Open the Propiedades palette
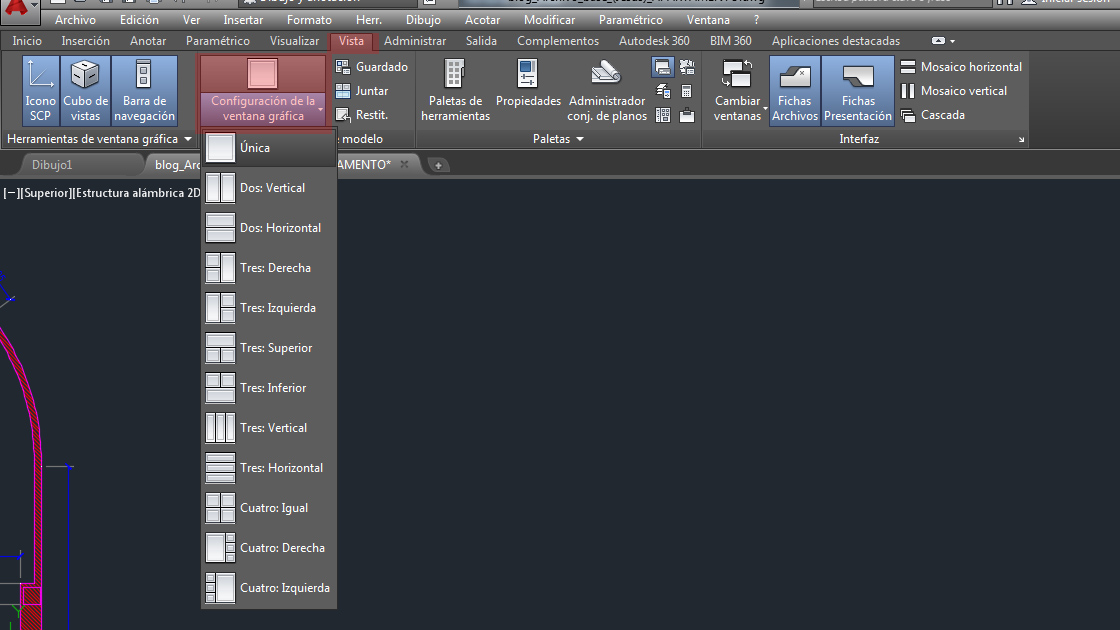Image resolution: width=1120 pixels, height=630 pixels. coord(528,86)
